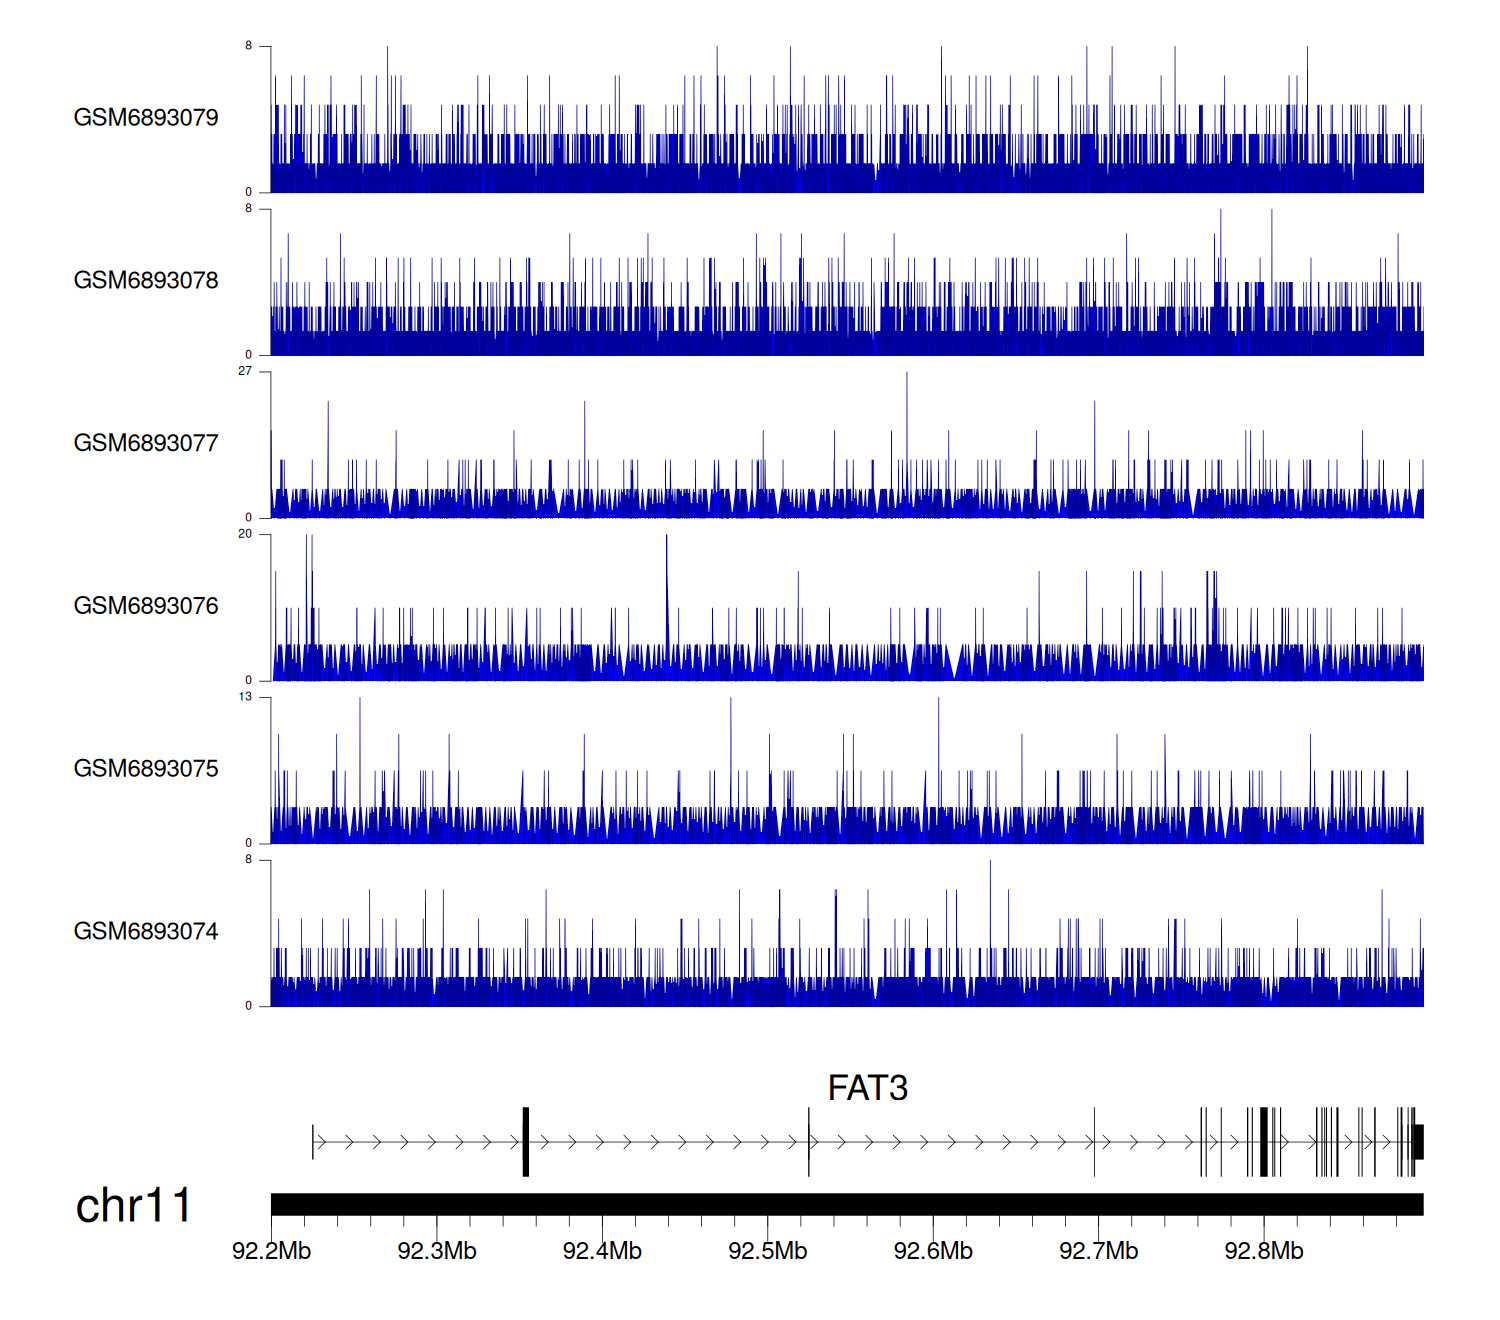This screenshot has height=1320, width=1500.
Task: Click the FAT3 gene name label
Action: (867, 1088)
